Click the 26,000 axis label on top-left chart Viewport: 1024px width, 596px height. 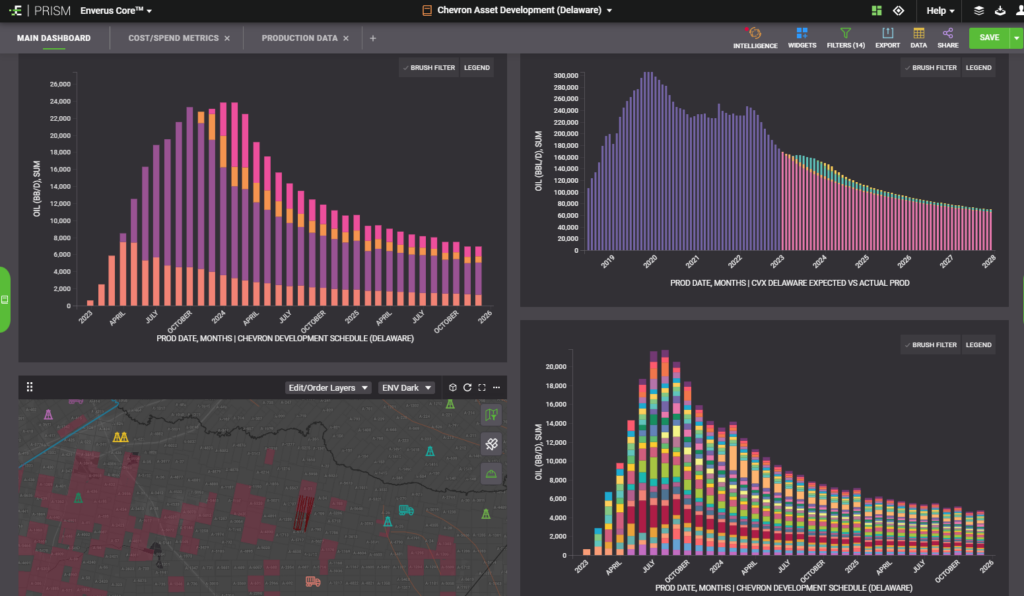coord(60,84)
